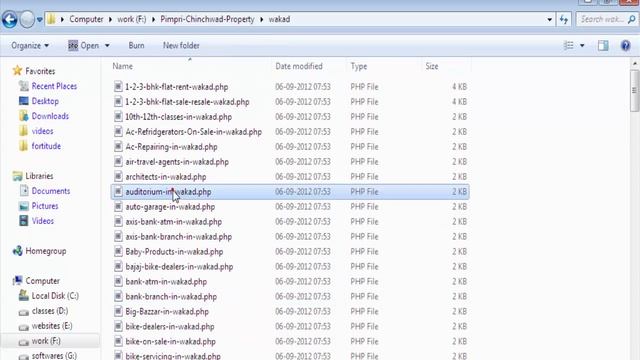Click icon of bank-atm-in-wakad.php

(x=118, y=281)
